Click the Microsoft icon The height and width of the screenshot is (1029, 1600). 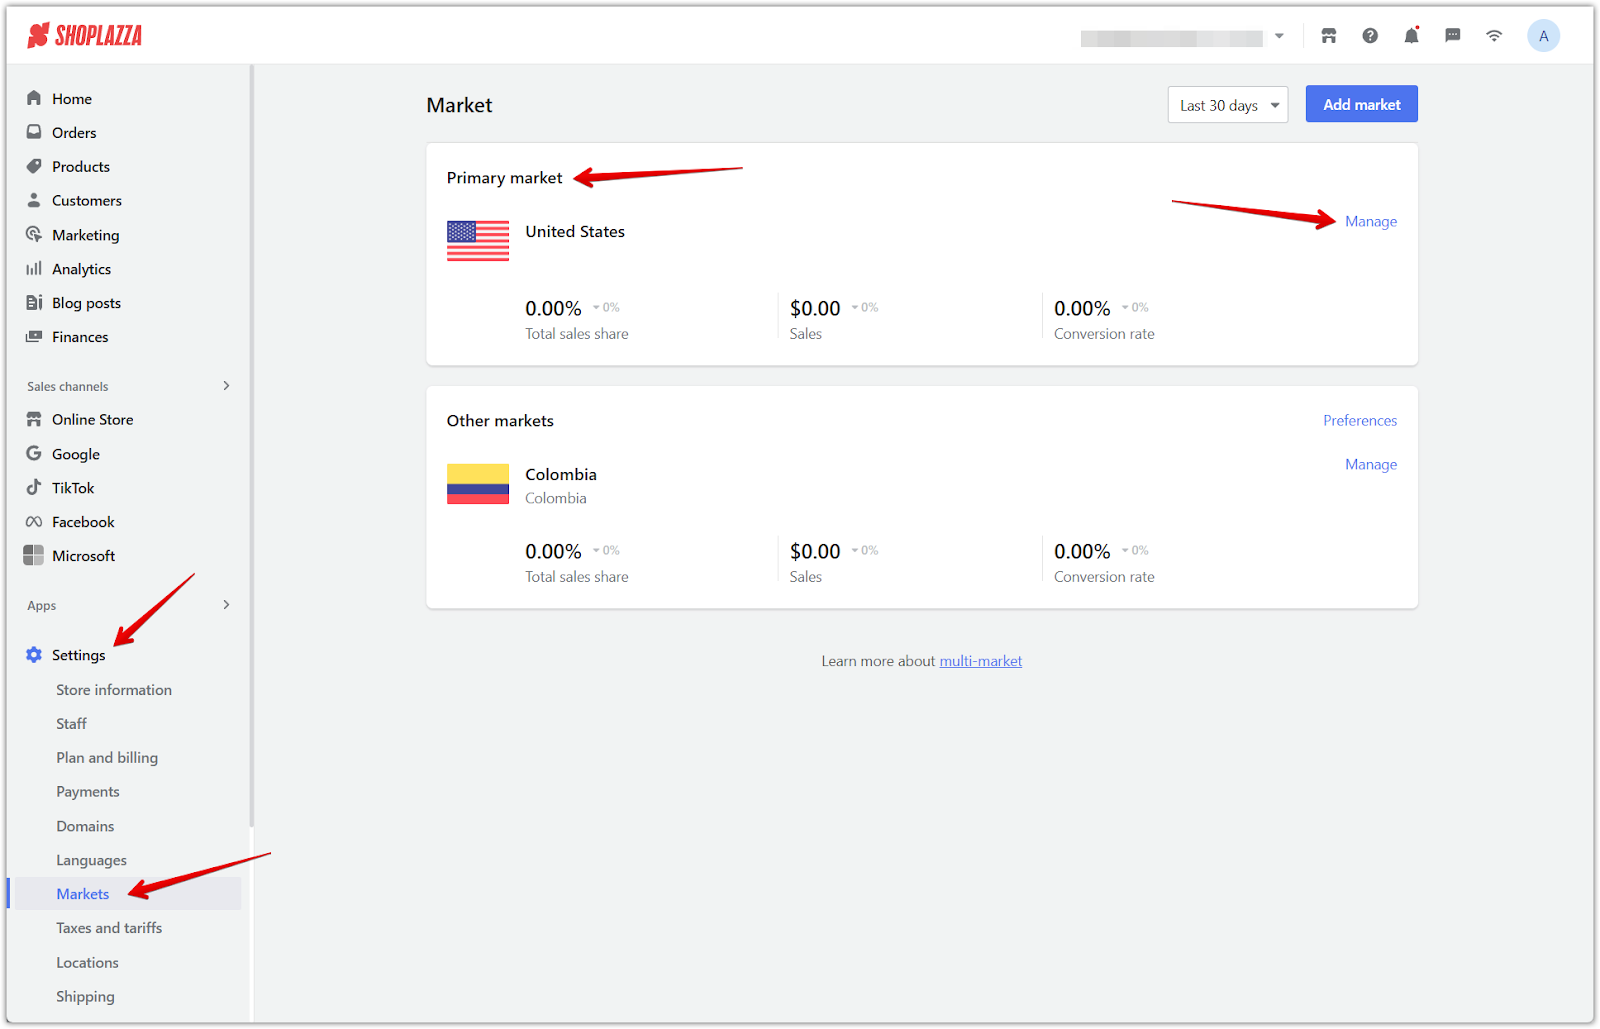[34, 555]
